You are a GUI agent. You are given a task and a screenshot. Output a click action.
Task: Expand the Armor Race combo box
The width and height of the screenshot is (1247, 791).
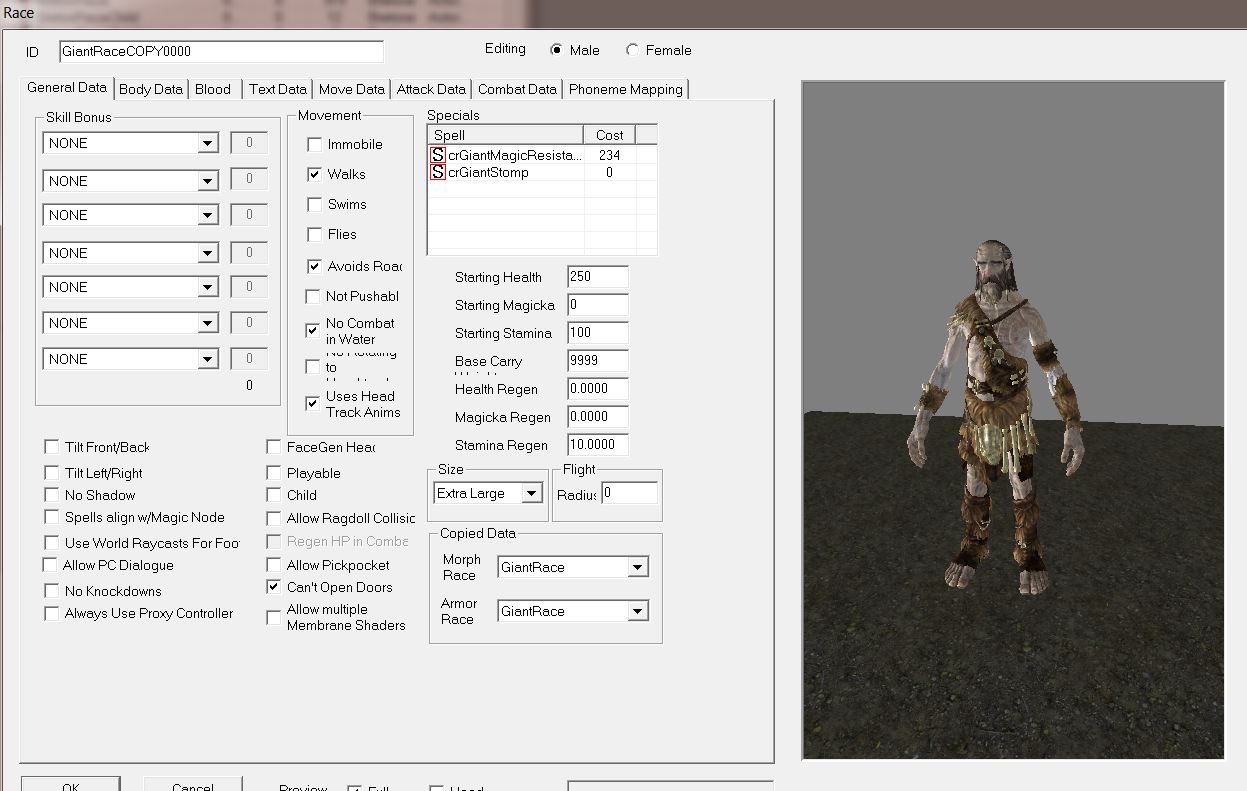pyautogui.click(x=637, y=611)
